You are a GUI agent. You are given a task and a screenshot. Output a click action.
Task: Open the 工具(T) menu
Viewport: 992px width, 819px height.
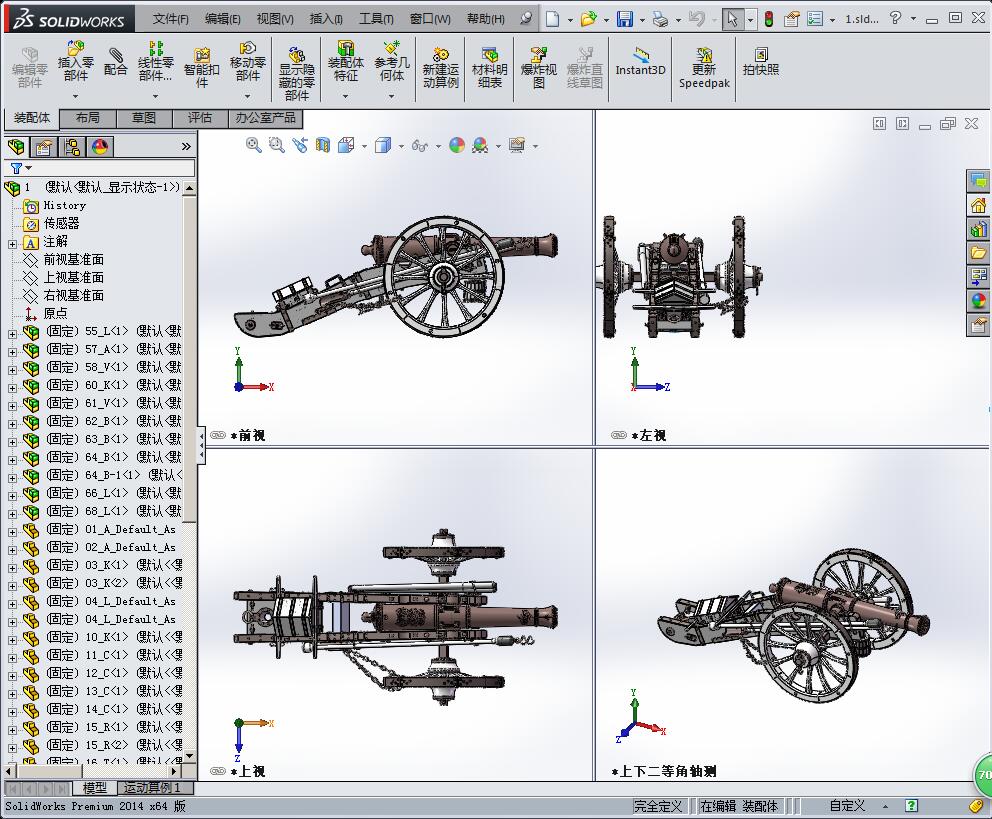coord(376,18)
